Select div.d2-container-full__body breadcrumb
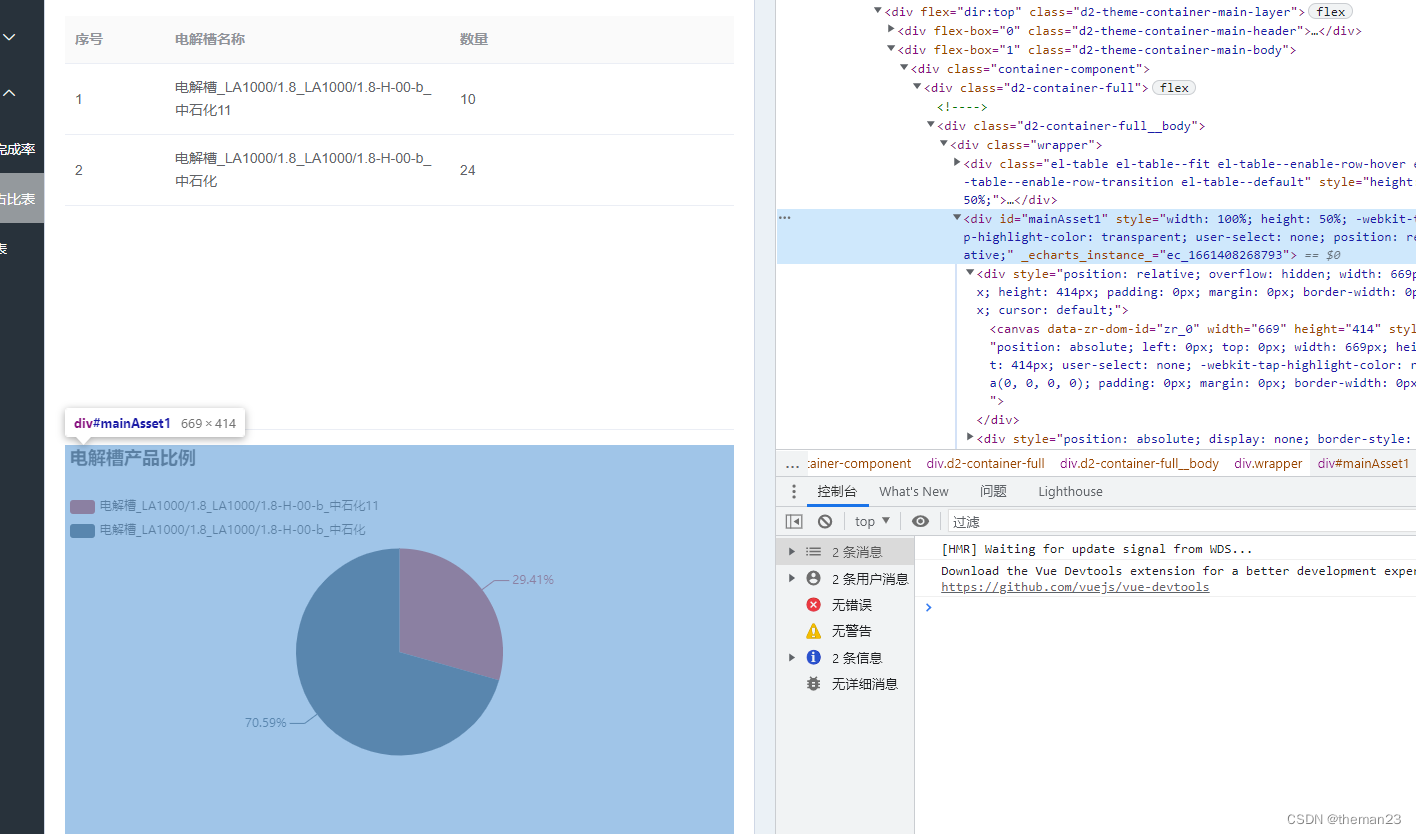 coord(1139,464)
